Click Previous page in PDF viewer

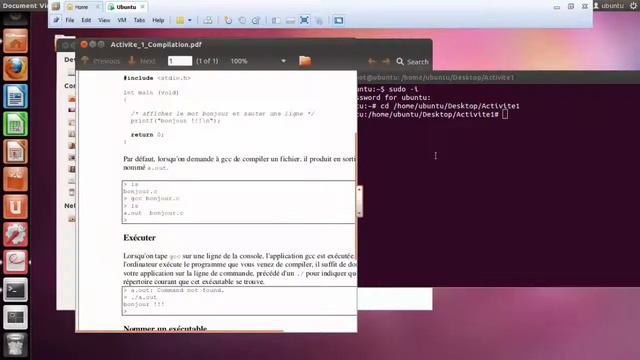point(101,61)
